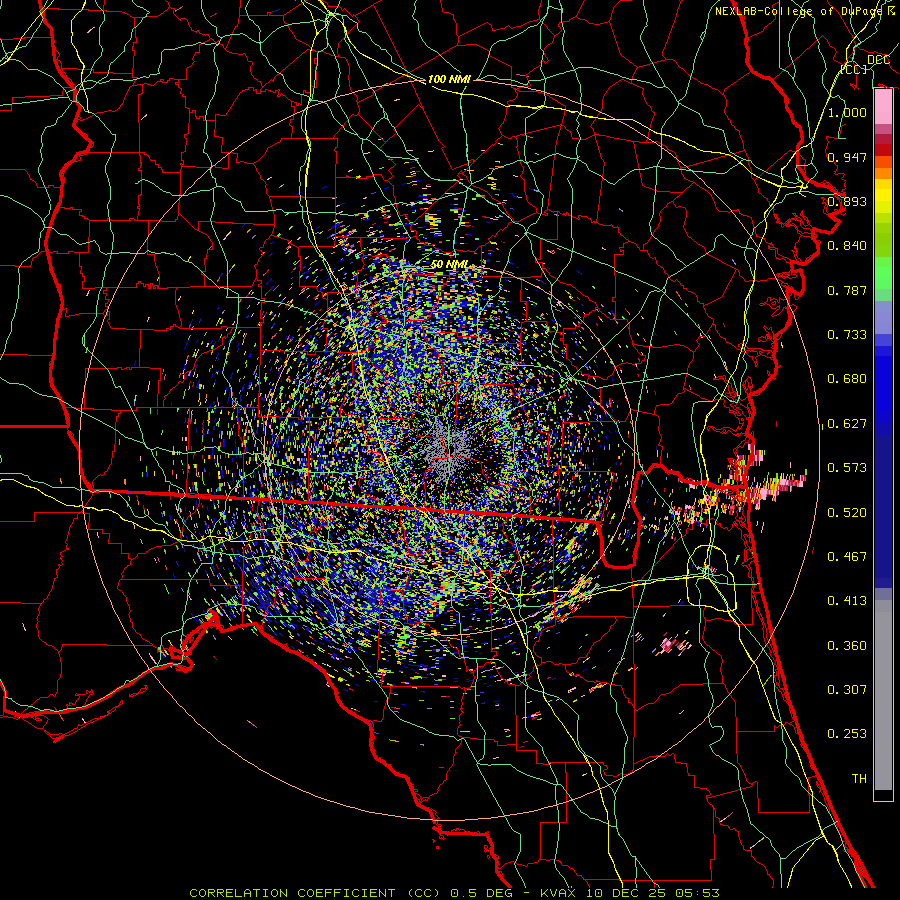Click the gray radar site center cluster
Viewport: 900px width, 900px height.
point(449,449)
